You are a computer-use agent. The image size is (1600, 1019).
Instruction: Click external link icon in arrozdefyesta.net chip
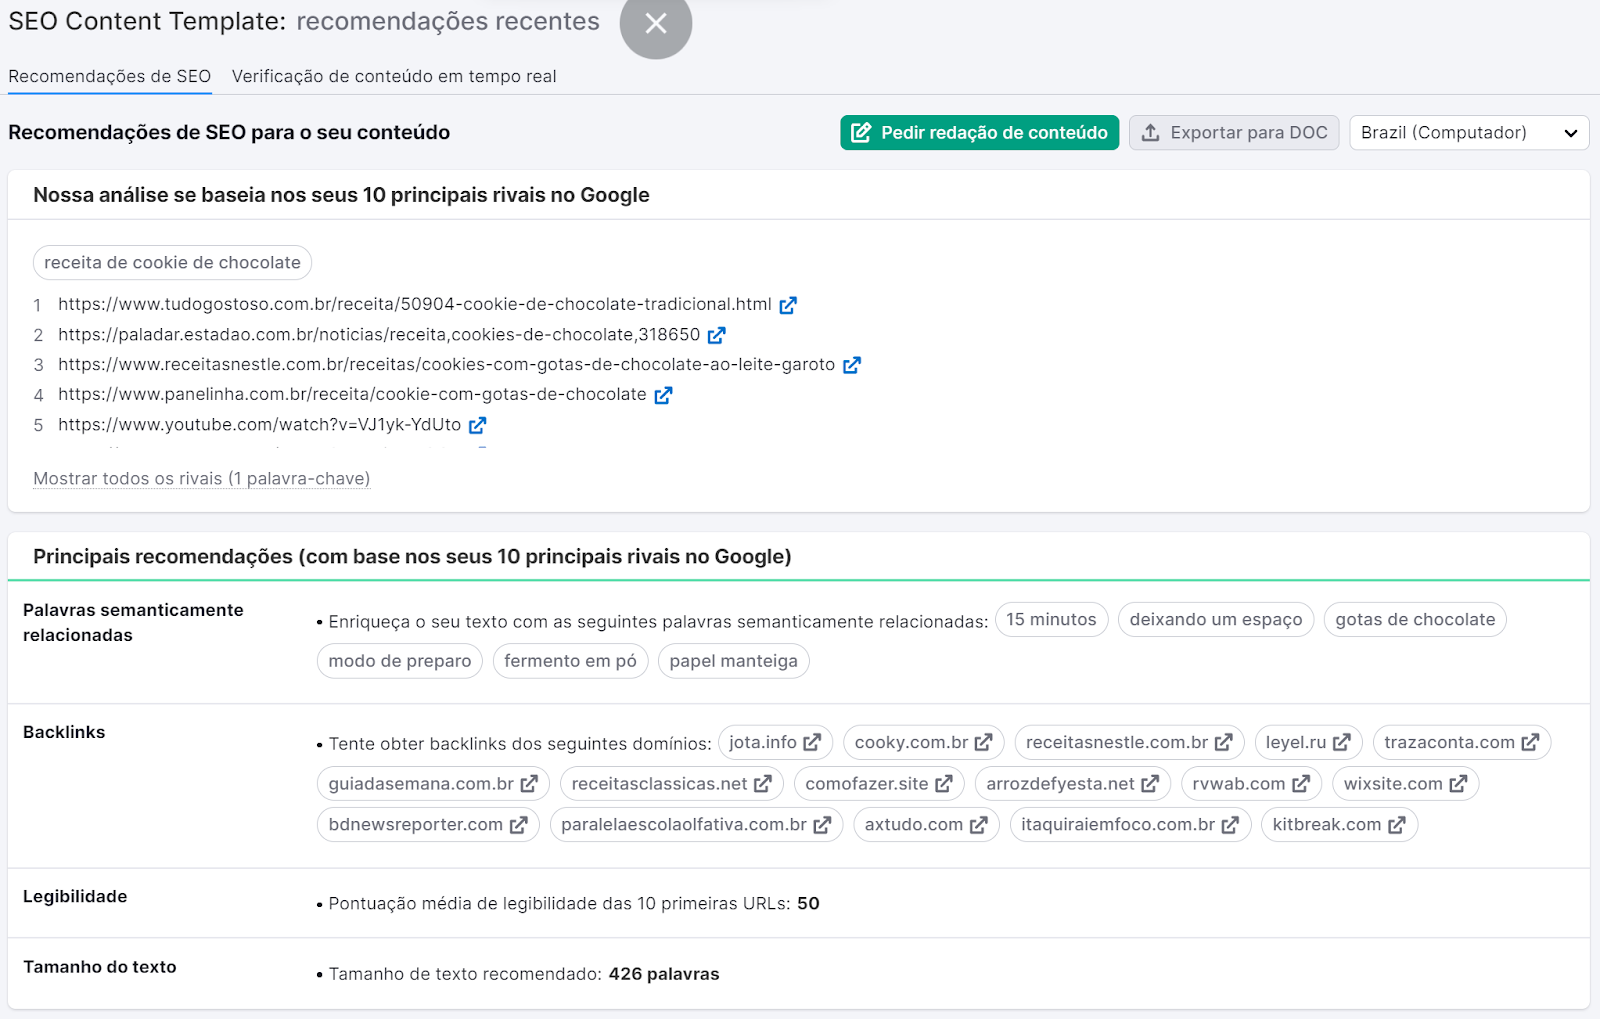tap(1150, 783)
